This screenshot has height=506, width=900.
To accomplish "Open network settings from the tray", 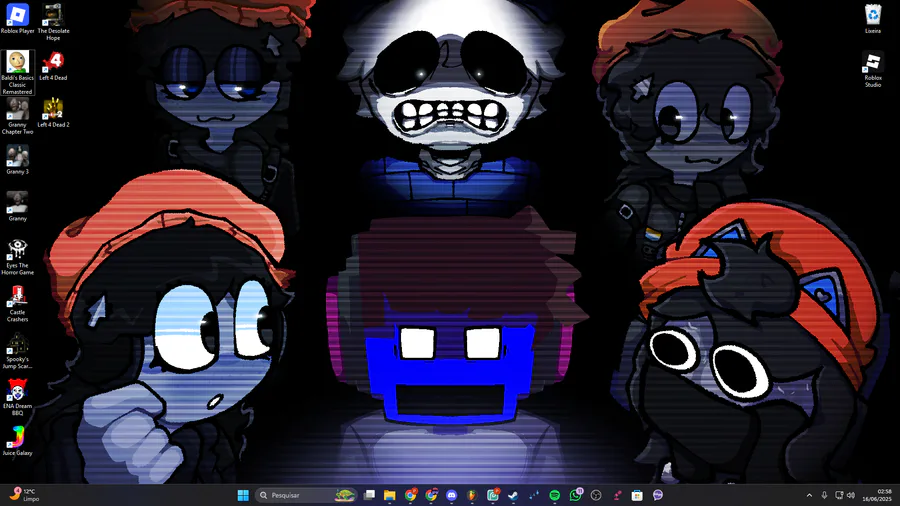I will (839, 495).
